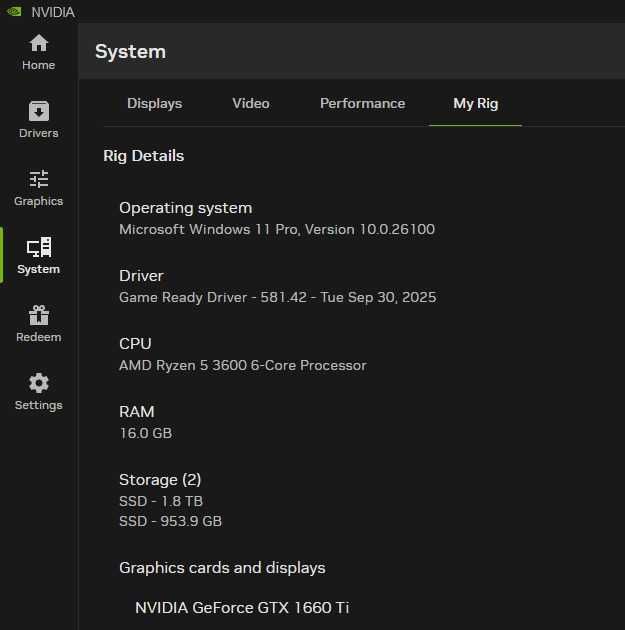Open the Drivers section icon
This screenshot has width=625, height=630.
pos(39,111)
